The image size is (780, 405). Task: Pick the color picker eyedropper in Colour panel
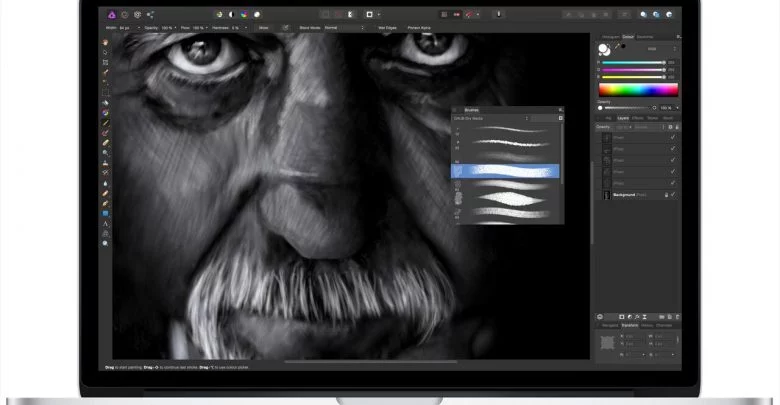[x=619, y=47]
